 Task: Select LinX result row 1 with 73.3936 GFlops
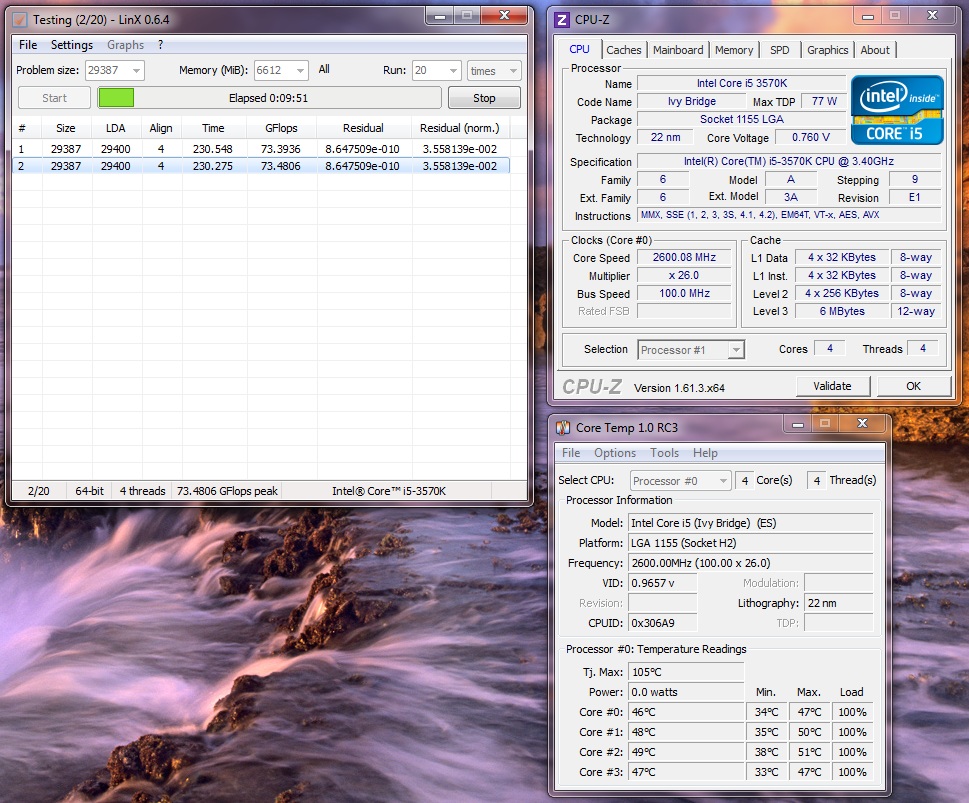261,149
